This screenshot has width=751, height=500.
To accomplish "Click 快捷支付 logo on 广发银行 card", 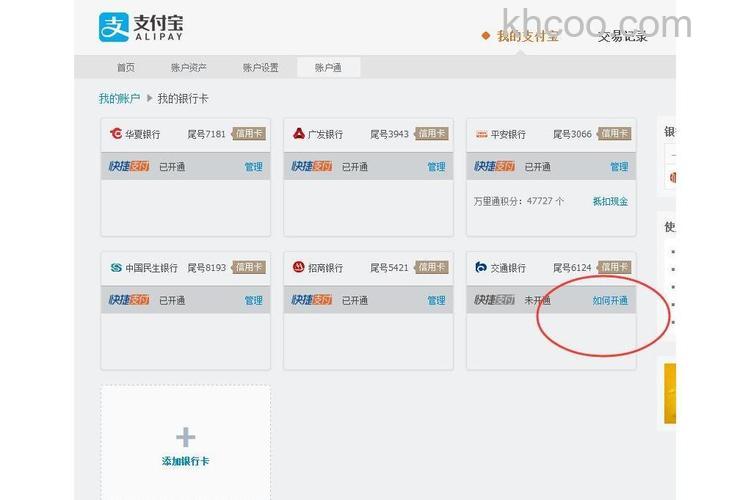I will pos(312,166).
